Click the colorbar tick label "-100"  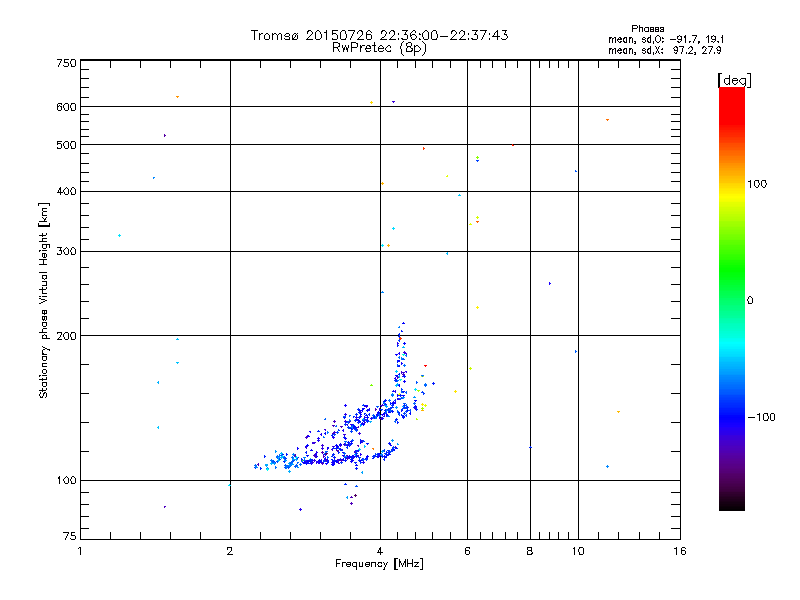click(761, 417)
